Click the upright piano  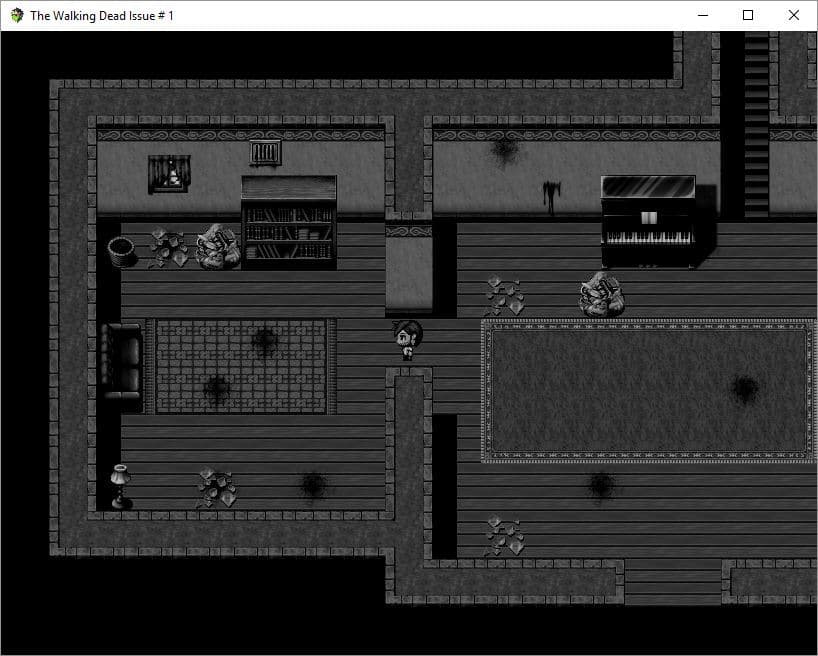point(648,221)
